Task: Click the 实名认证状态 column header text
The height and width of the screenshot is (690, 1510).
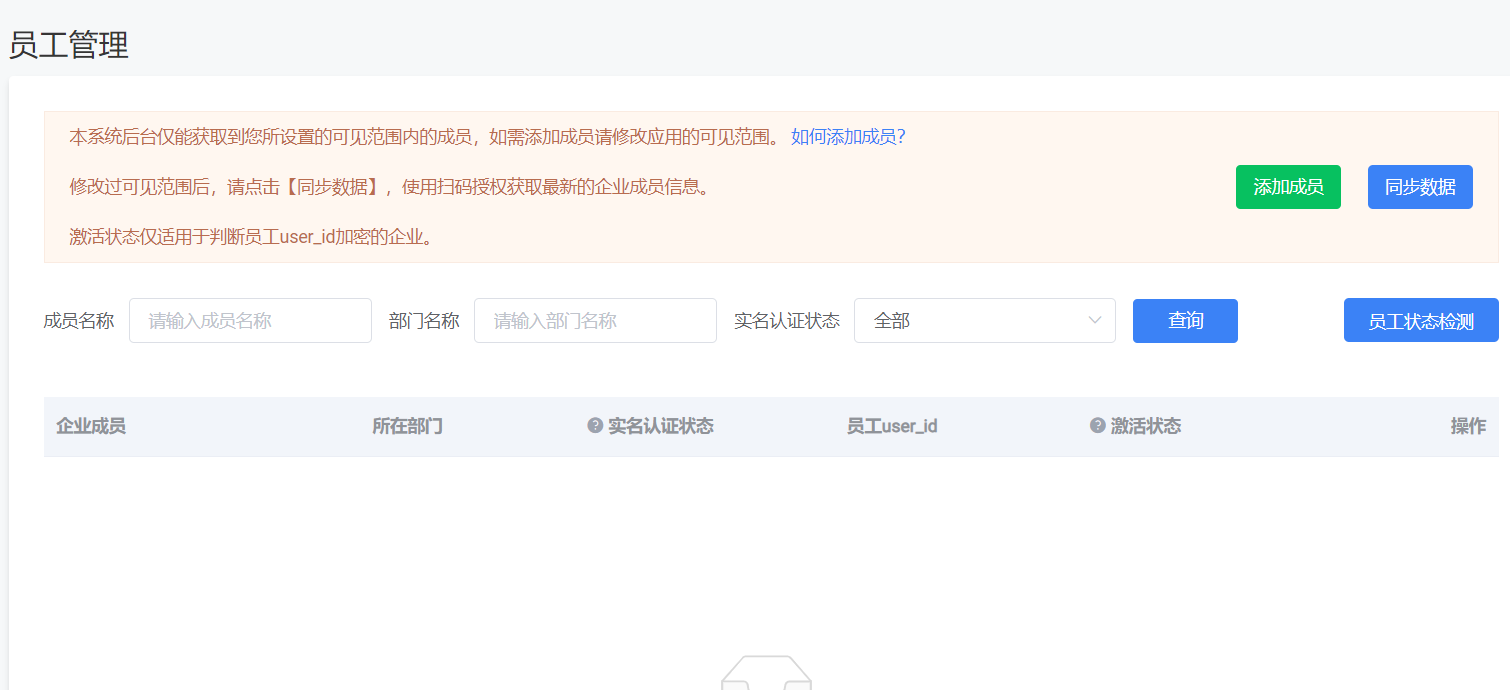Action: [661, 426]
